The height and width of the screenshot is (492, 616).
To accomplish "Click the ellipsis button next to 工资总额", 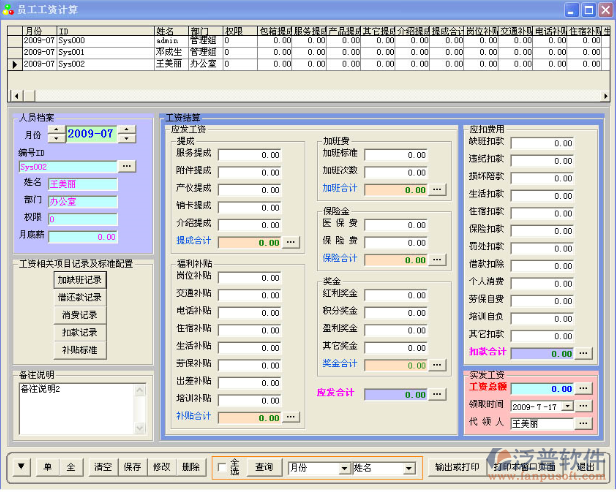I will [583, 389].
